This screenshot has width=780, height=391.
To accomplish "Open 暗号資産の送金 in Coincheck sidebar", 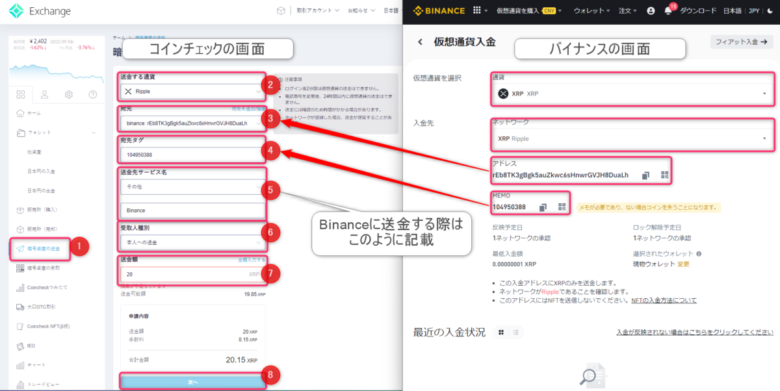I will (x=39, y=249).
